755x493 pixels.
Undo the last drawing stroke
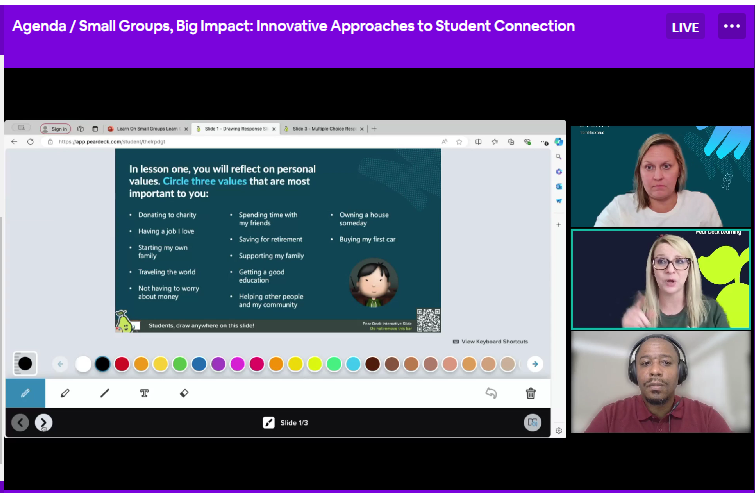click(491, 393)
